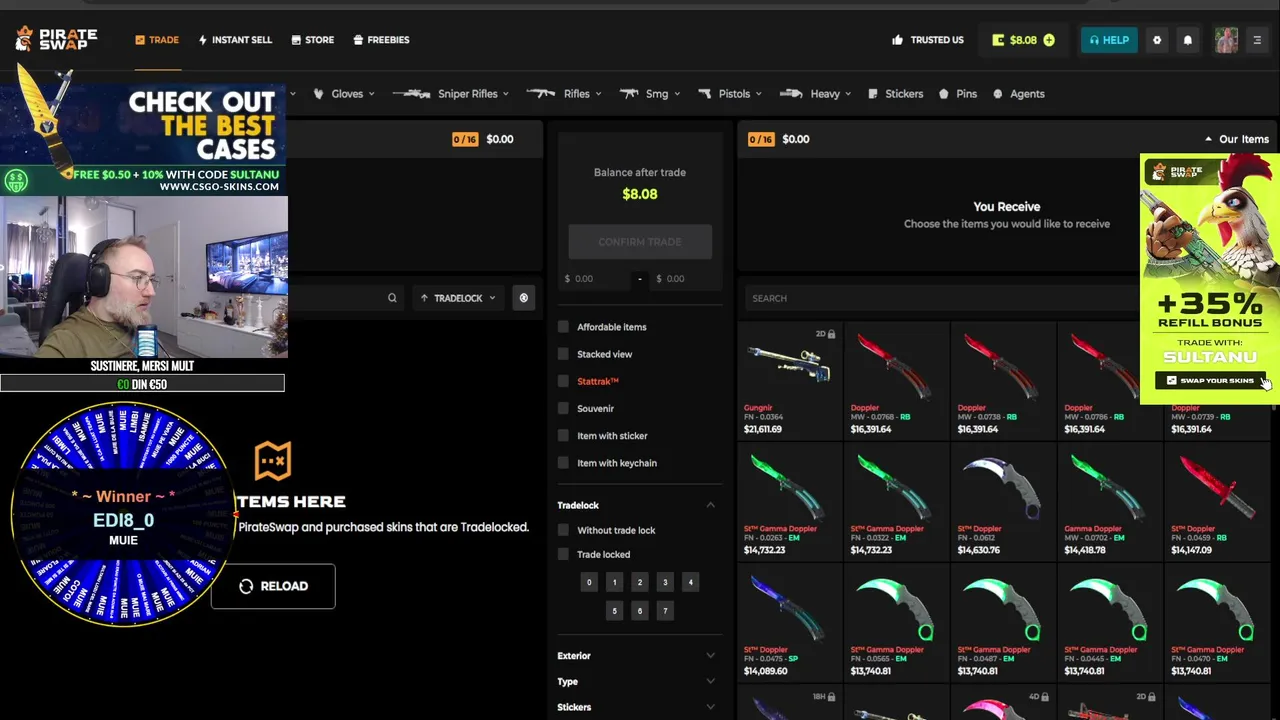Image resolution: width=1280 pixels, height=720 pixels.
Task: Click the $8.08 balance display
Action: [1023, 40]
